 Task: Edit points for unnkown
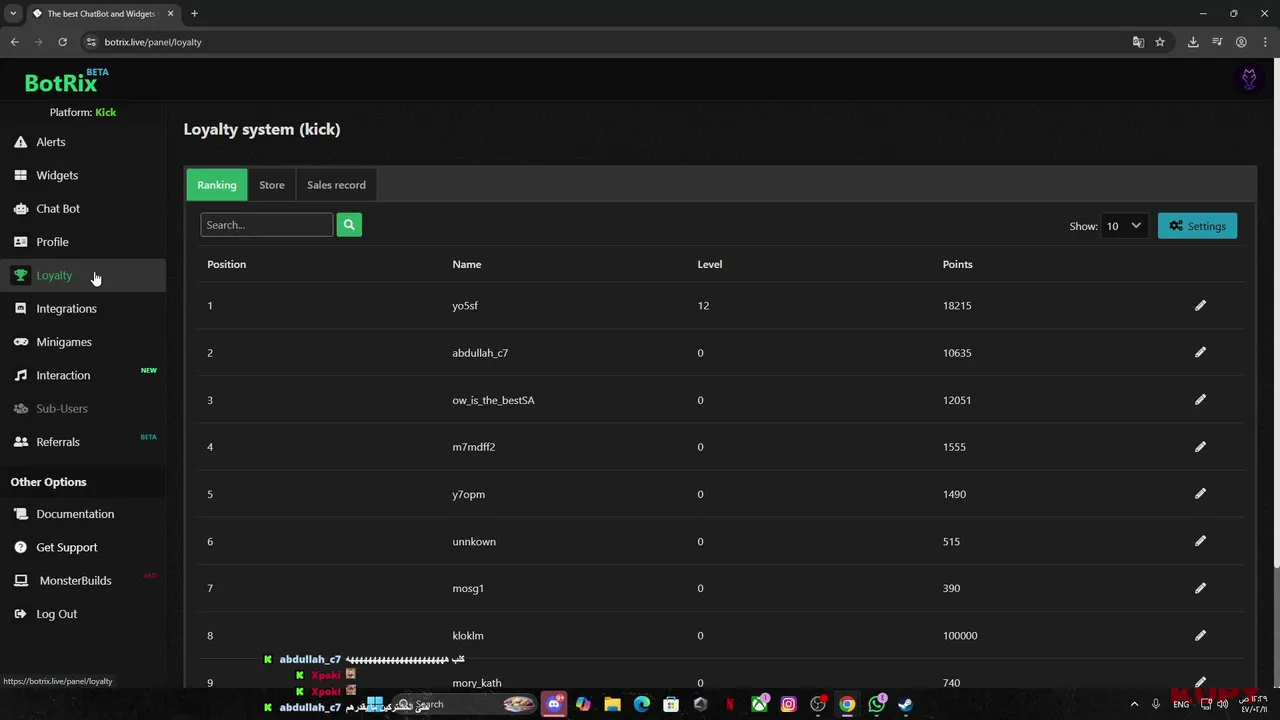point(1200,541)
